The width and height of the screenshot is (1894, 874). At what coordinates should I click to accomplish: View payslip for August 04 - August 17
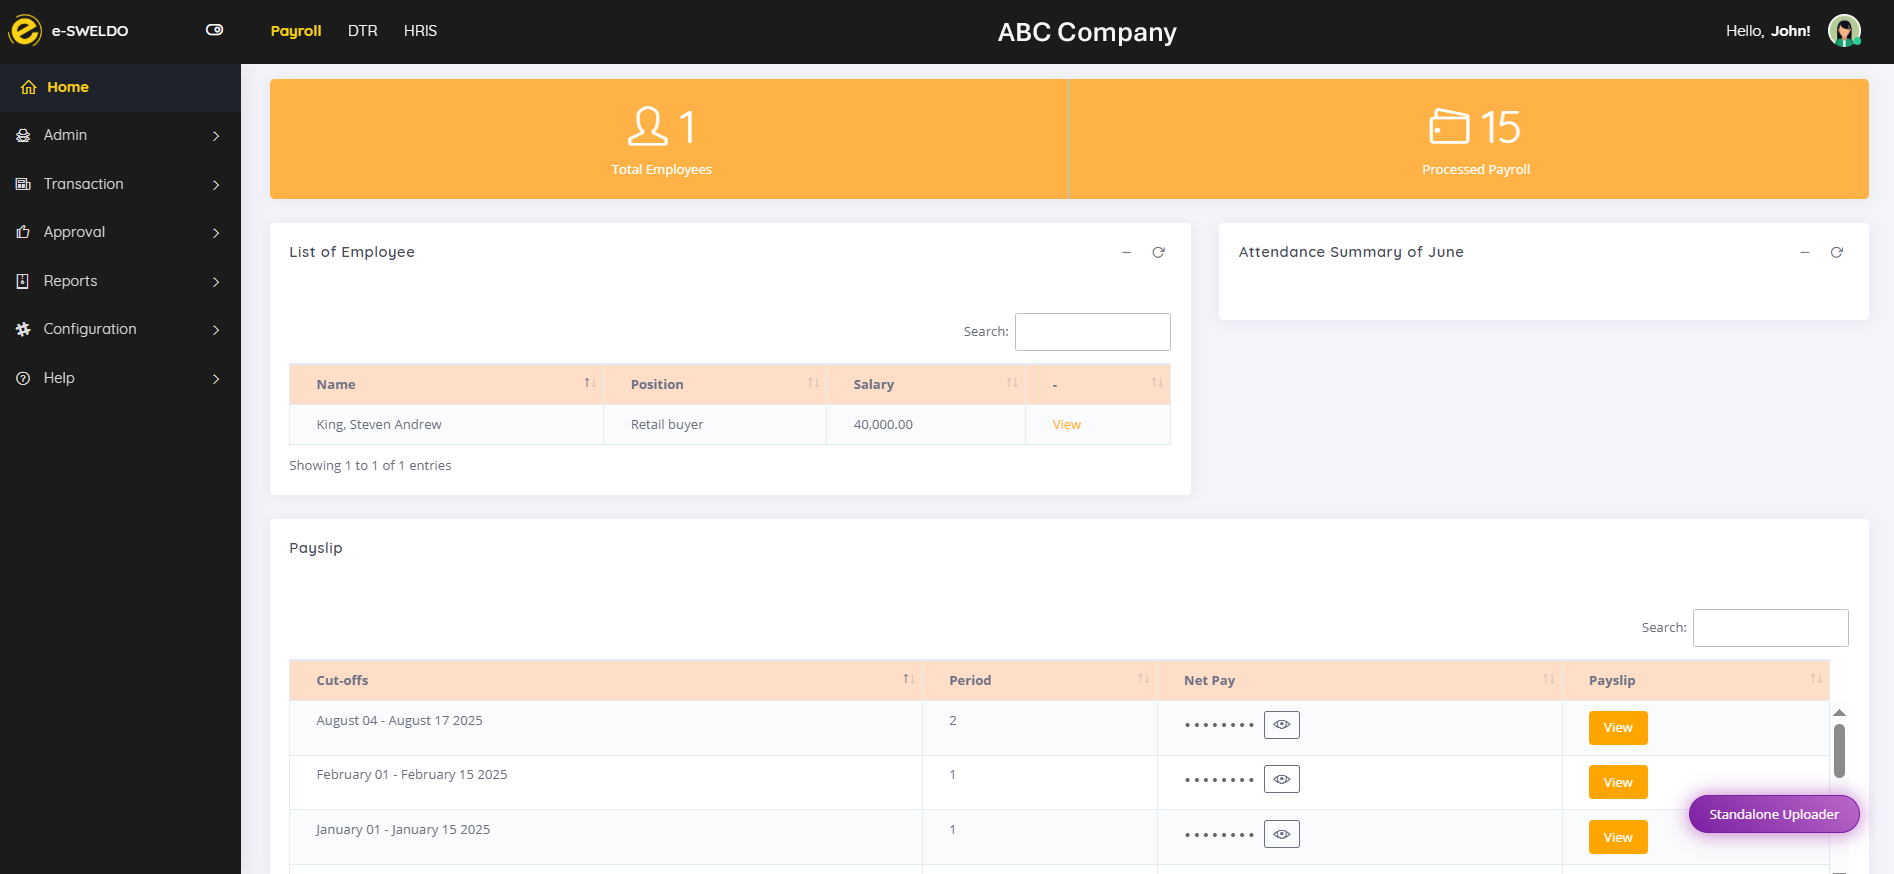[x=1618, y=728]
